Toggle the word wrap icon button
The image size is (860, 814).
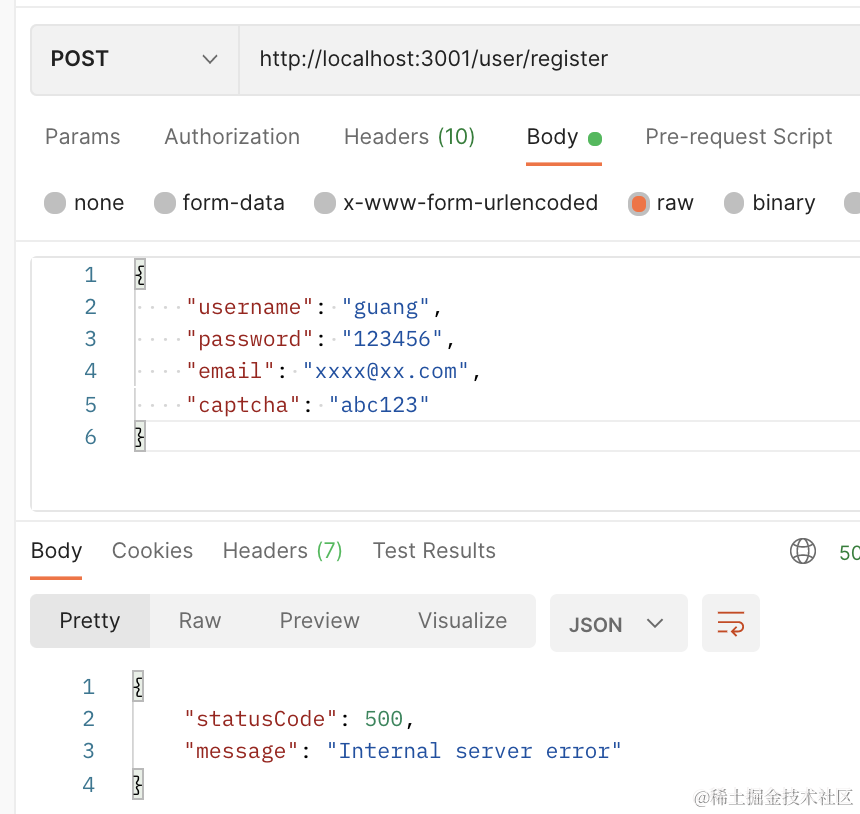tap(731, 623)
